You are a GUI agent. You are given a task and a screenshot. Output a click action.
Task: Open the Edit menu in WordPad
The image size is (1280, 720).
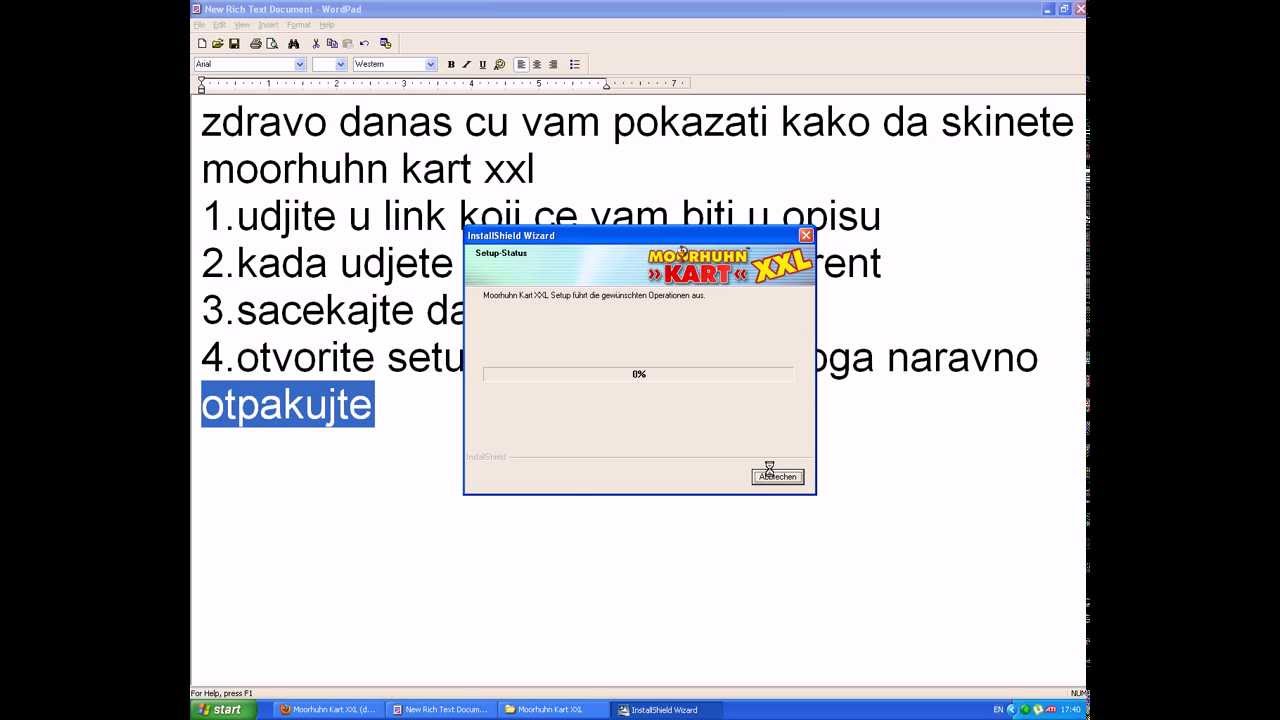(x=219, y=25)
